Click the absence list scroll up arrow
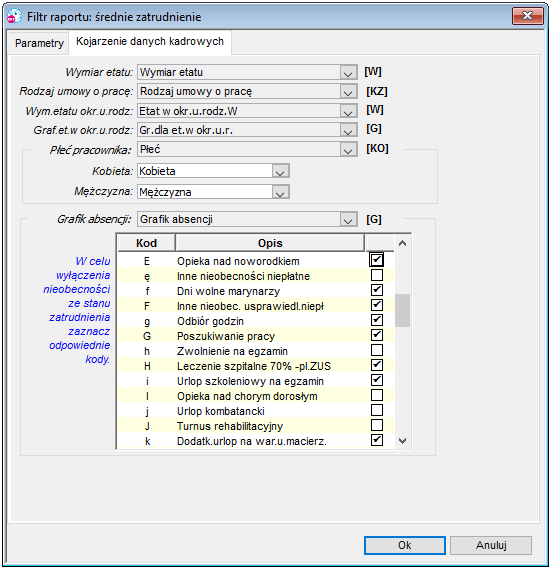The height and width of the screenshot is (569, 550). pos(402,243)
